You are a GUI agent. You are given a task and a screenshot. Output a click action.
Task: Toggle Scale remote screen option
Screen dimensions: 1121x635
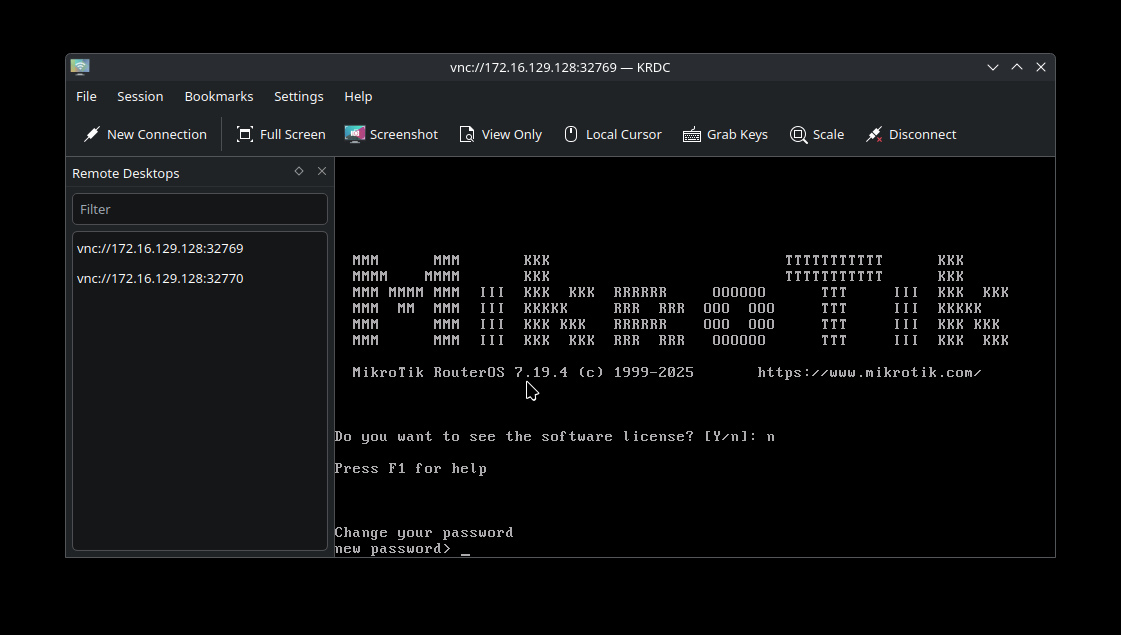(x=817, y=134)
